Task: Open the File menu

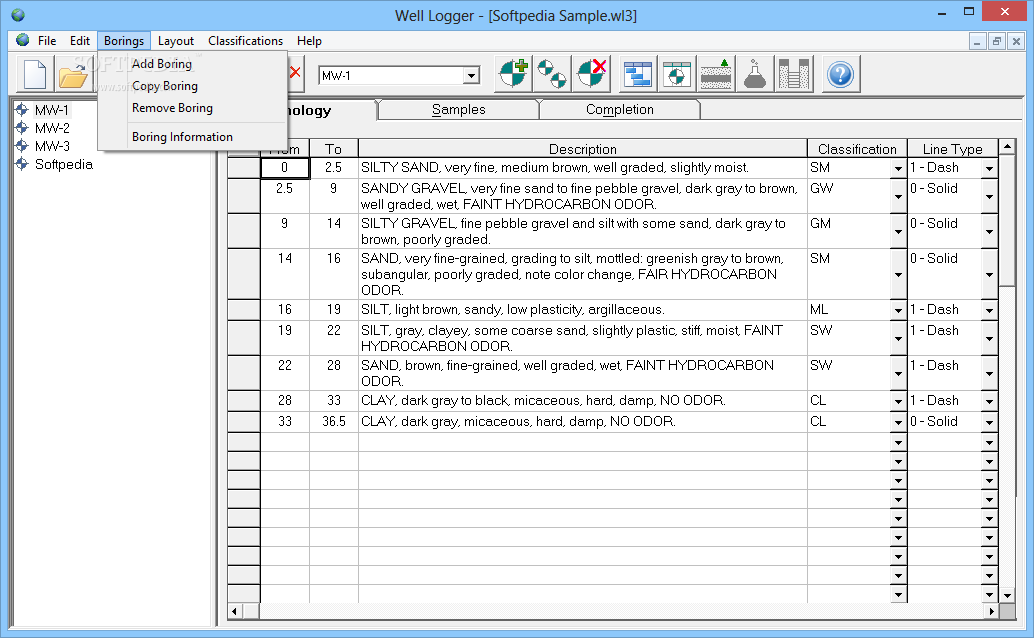Action: click(x=47, y=40)
